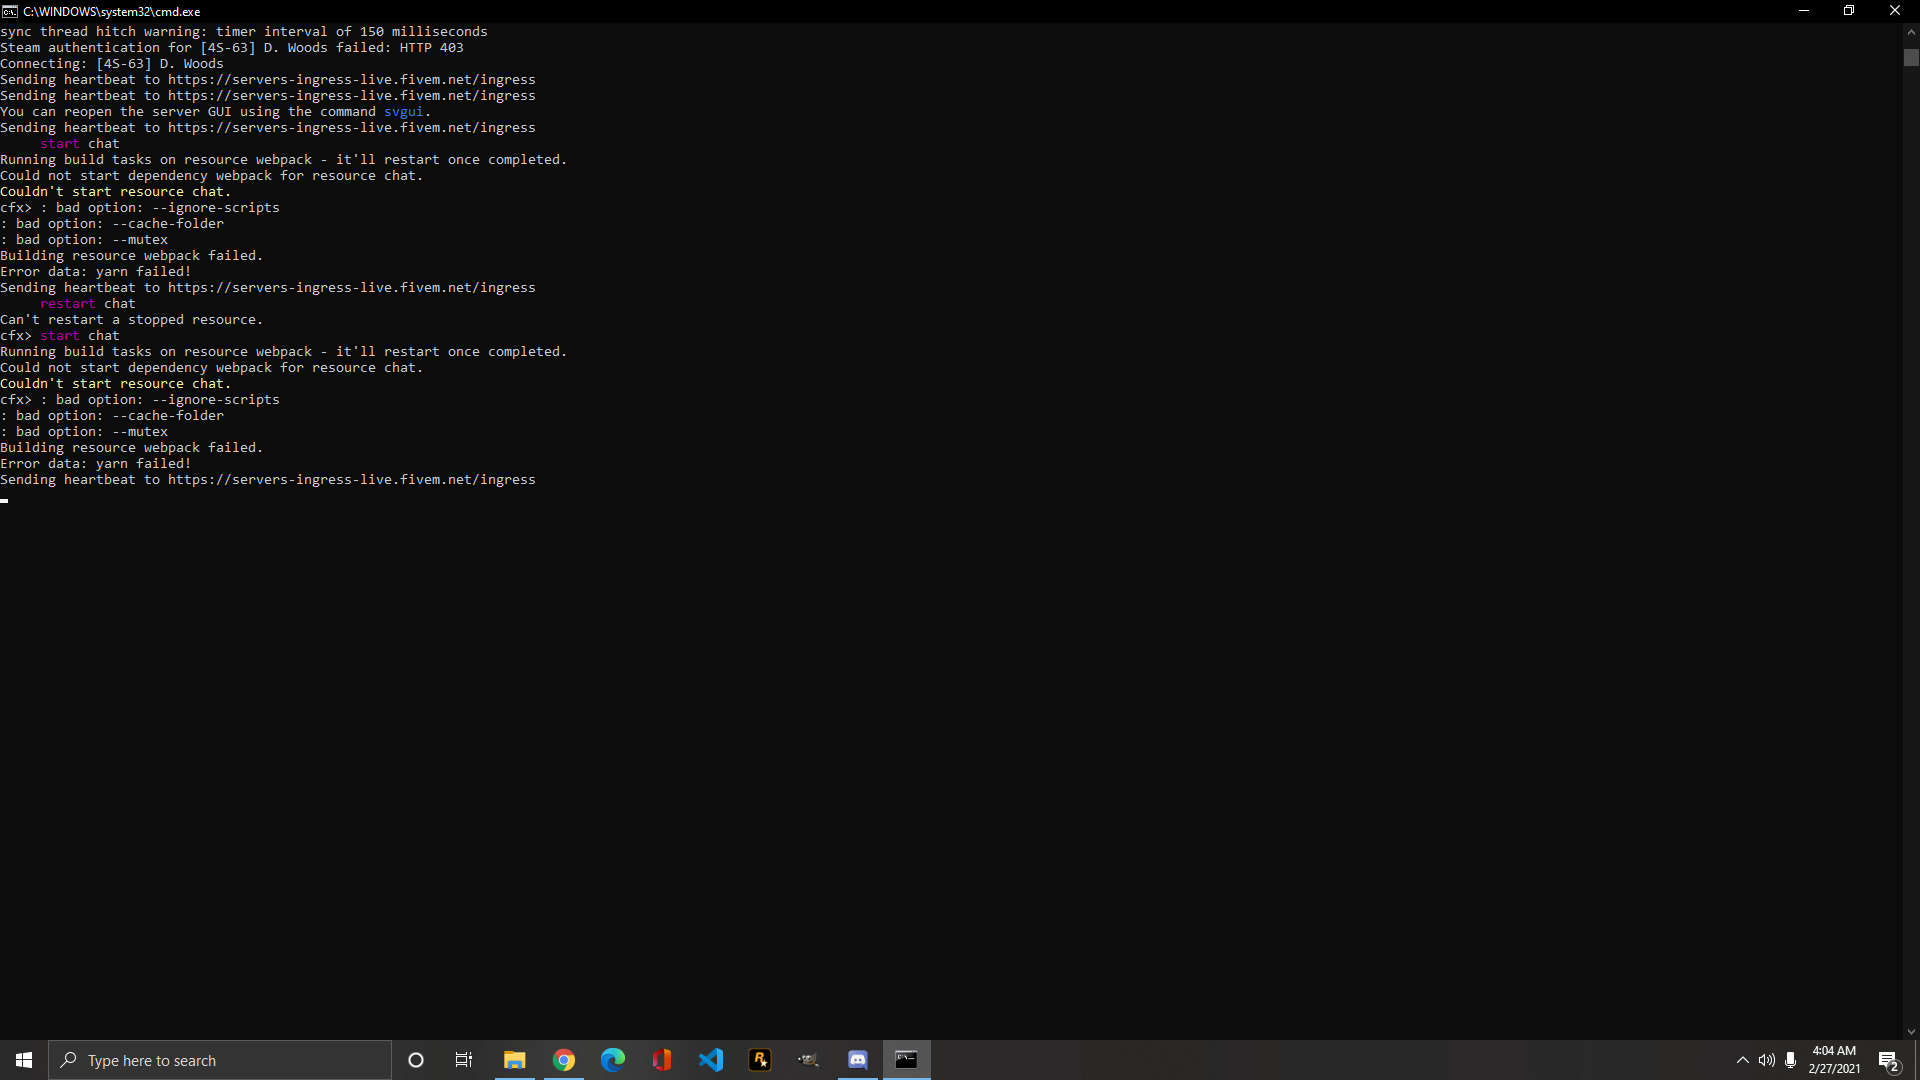Open the Windows Start menu
The height and width of the screenshot is (1080, 1920).
22,1060
